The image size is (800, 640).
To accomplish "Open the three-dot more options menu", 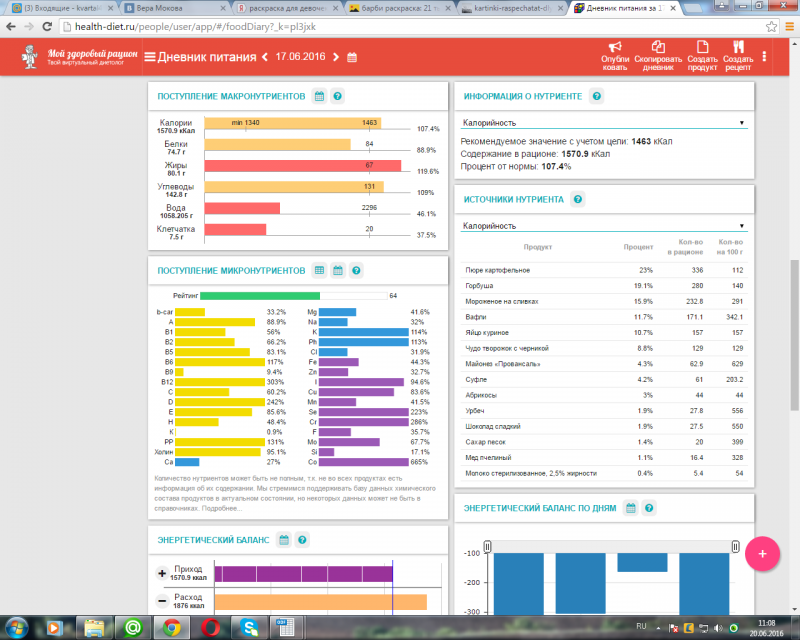I will 764,57.
